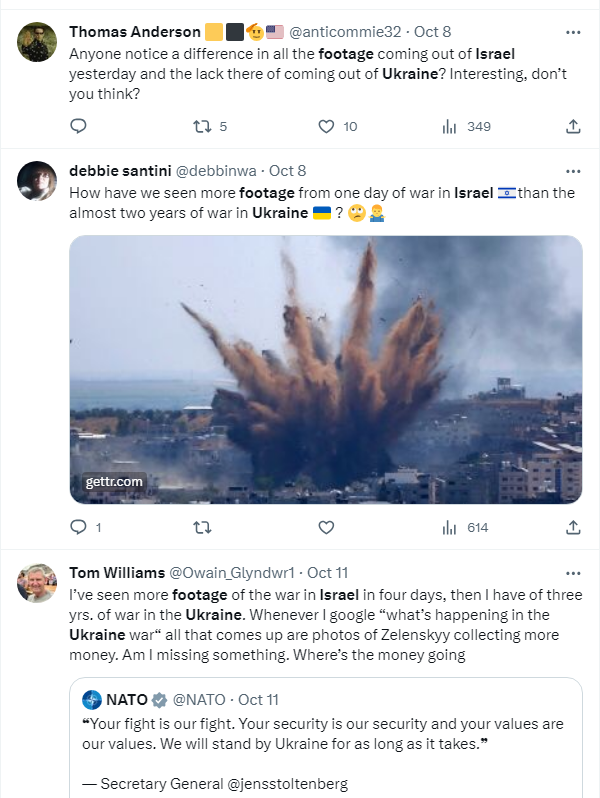Open the Oct 11 timestamp on Tom's tweet
This screenshot has width=600, height=798.
point(327,573)
